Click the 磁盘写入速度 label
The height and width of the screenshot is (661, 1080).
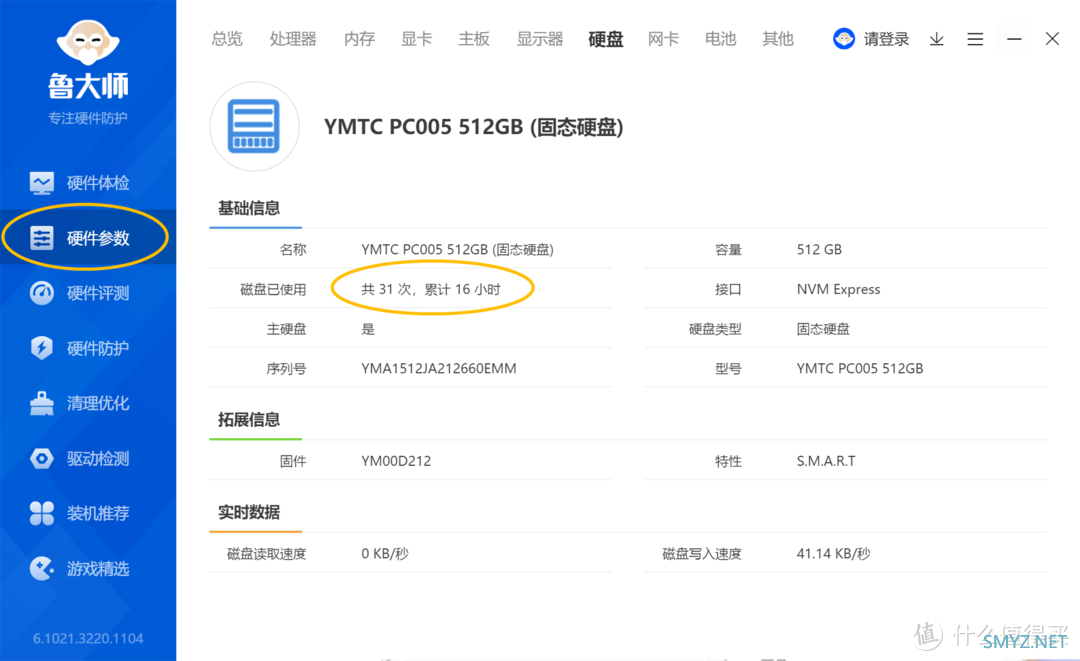click(701, 554)
